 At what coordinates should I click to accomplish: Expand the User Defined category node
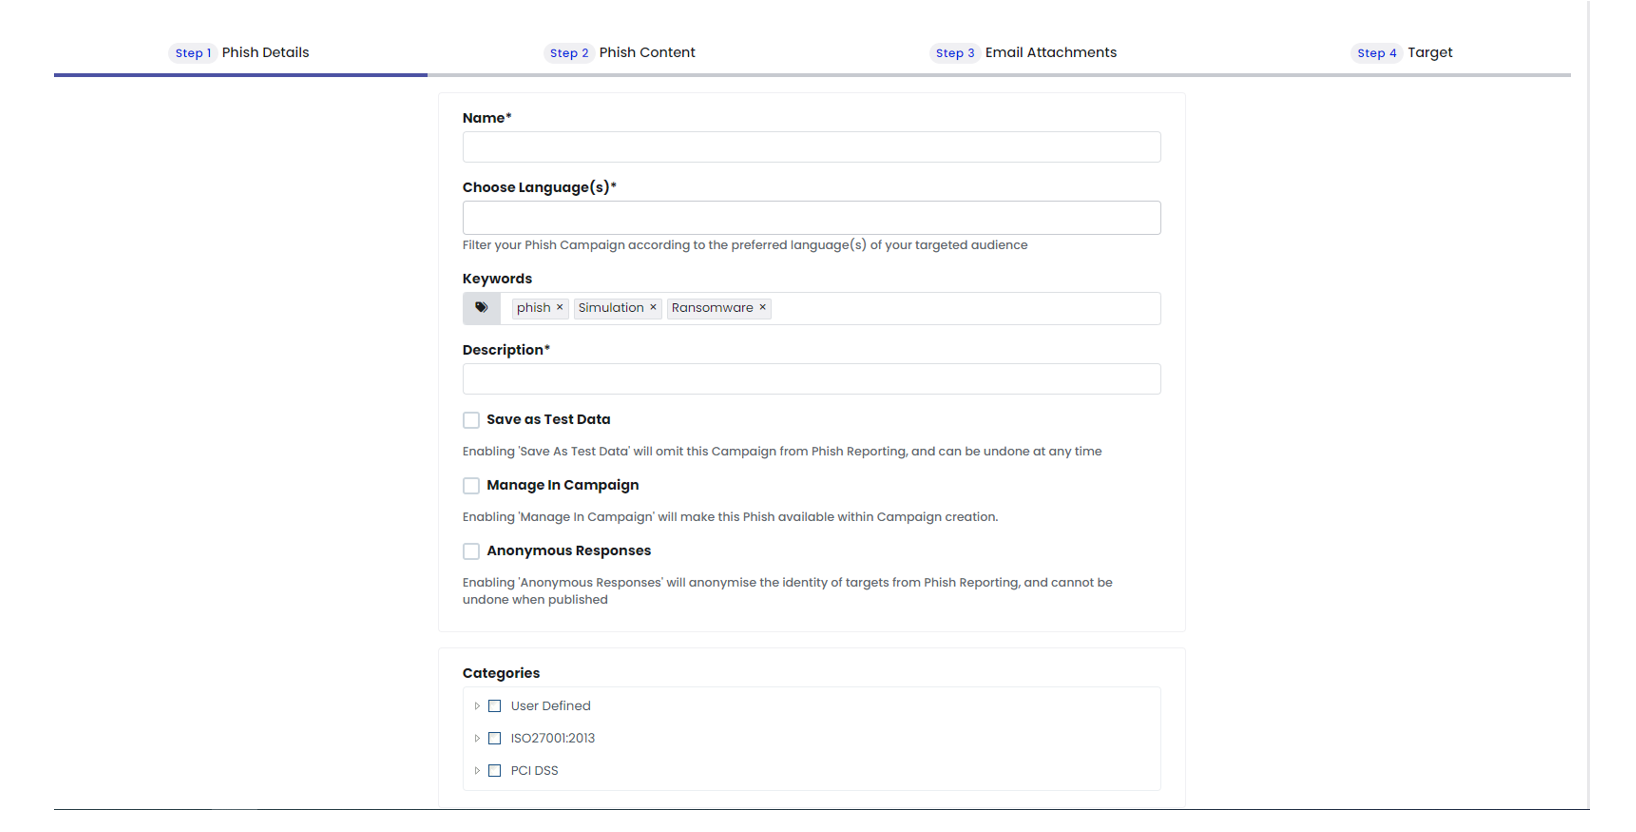(x=477, y=706)
